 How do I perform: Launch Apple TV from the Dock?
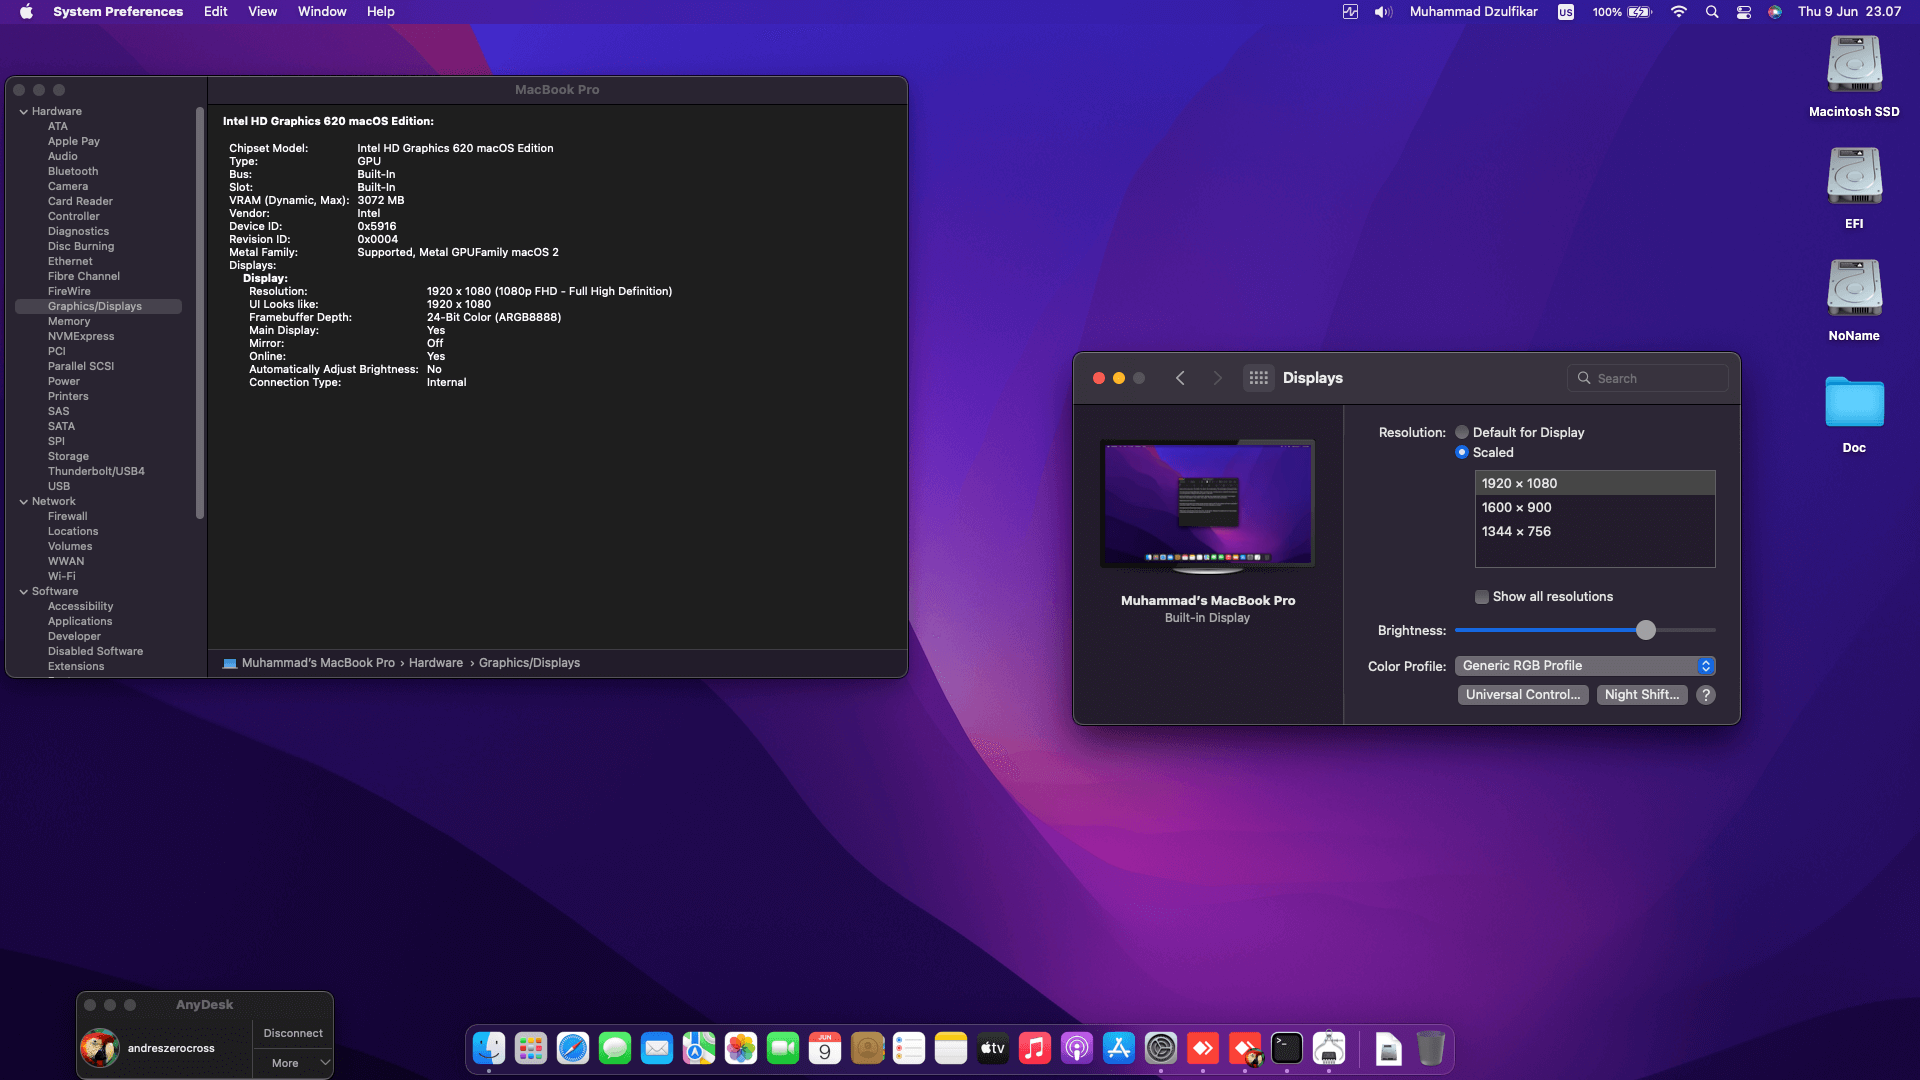(993, 1048)
